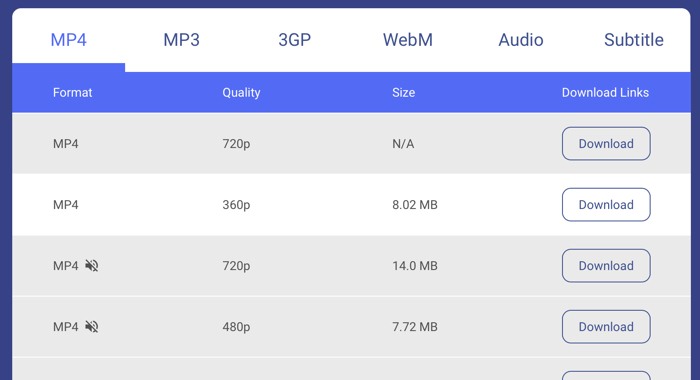
Task: Select the 8.02 MB size value
Action: point(415,205)
